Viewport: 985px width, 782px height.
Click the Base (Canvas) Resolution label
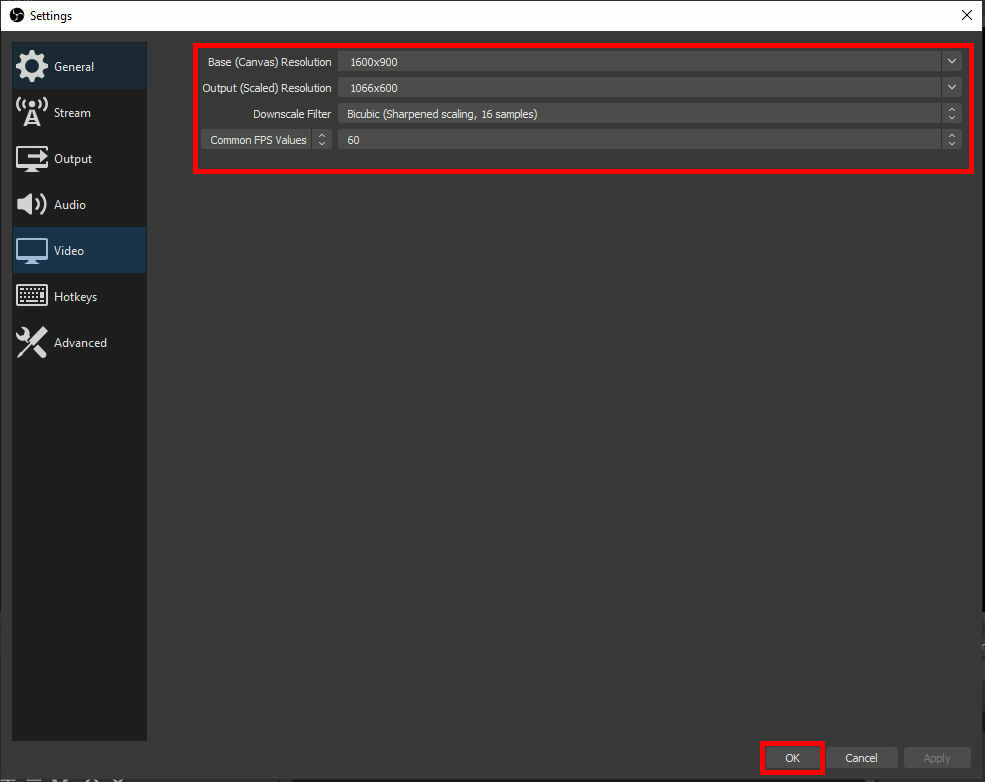pyautogui.click(x=269, y=62)
